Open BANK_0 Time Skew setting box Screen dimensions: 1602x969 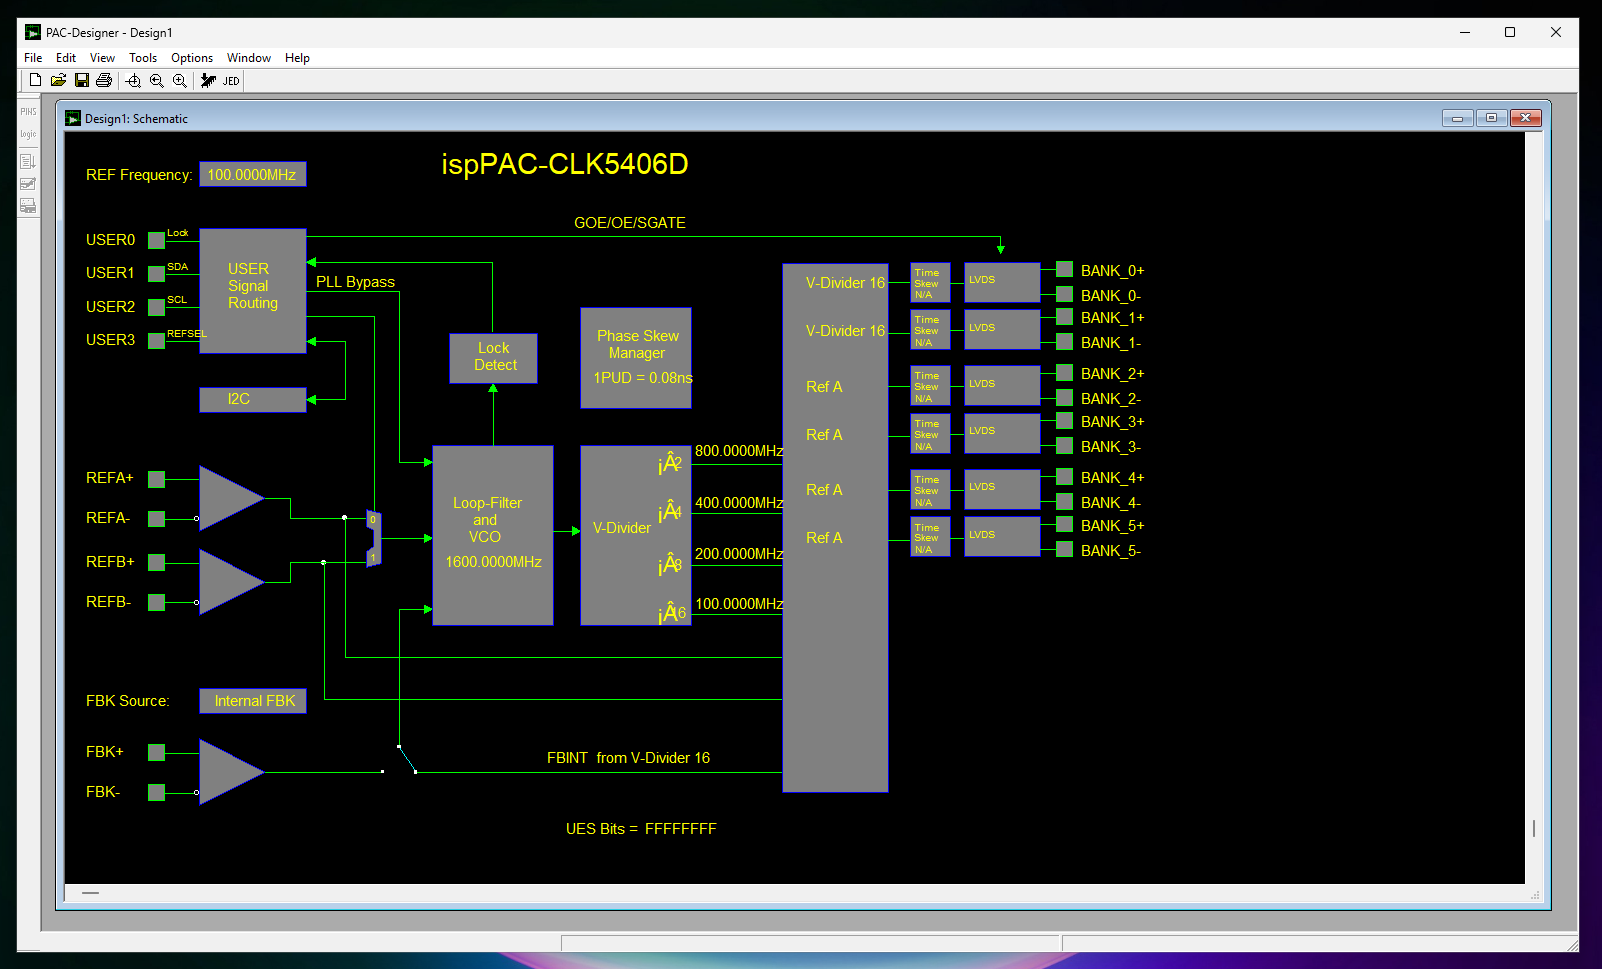coord(930,283)
